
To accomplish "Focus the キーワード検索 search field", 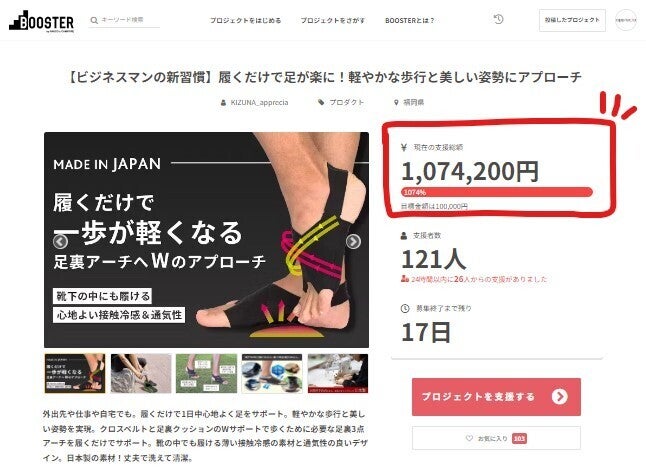I will [x=129, y=20].
